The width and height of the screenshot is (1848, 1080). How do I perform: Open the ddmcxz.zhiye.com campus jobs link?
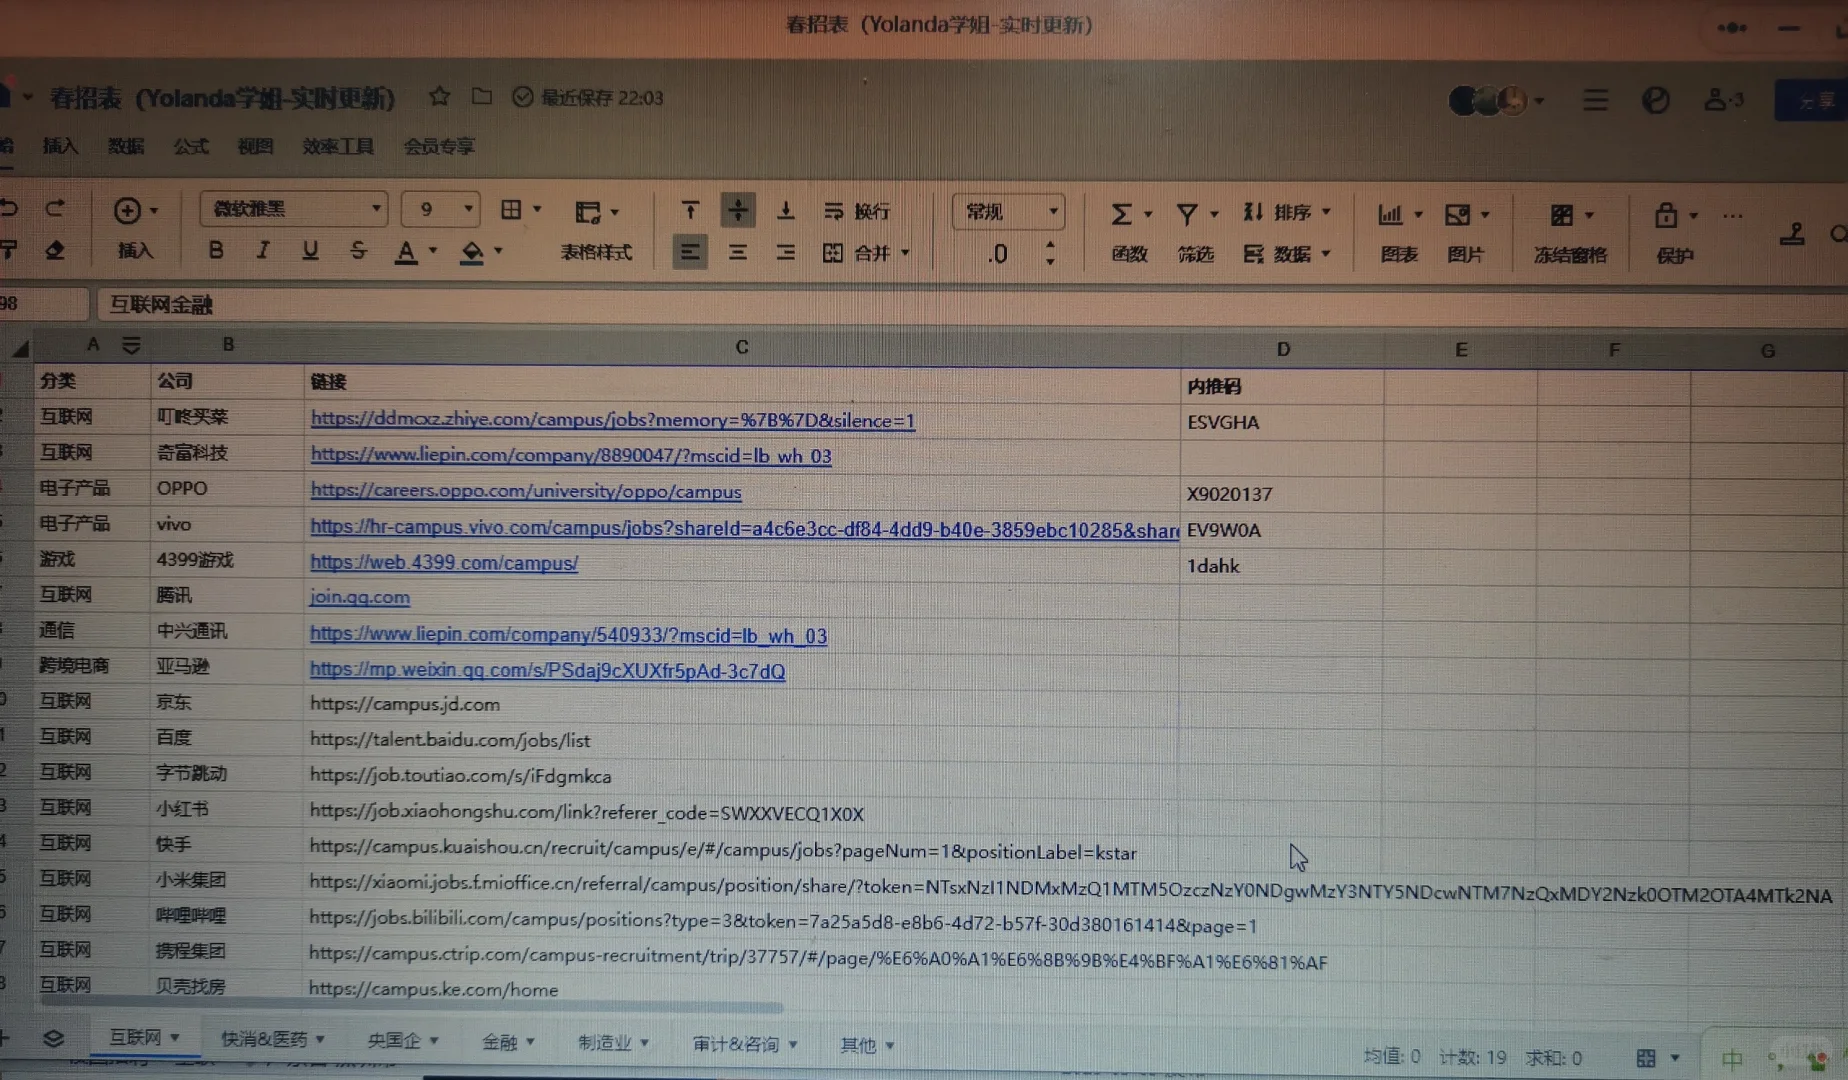[x=613, y=420]
